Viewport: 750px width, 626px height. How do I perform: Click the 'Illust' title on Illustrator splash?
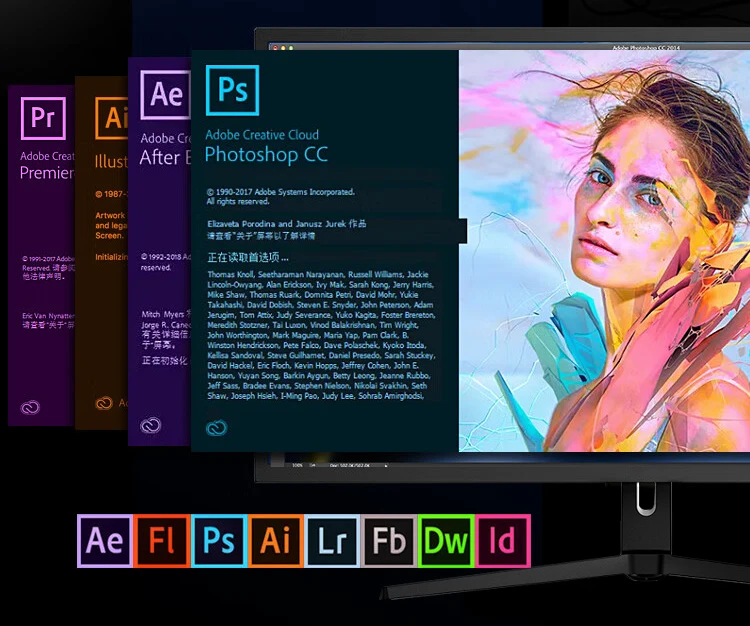(x=111, y=162)
